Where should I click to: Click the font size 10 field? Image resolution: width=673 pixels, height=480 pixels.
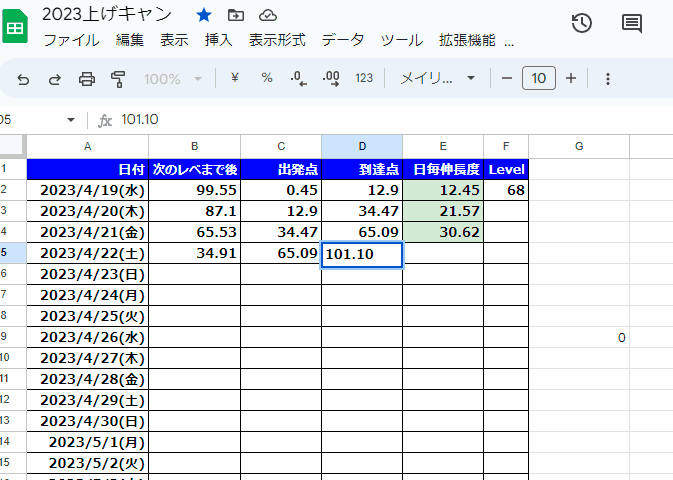539,78
